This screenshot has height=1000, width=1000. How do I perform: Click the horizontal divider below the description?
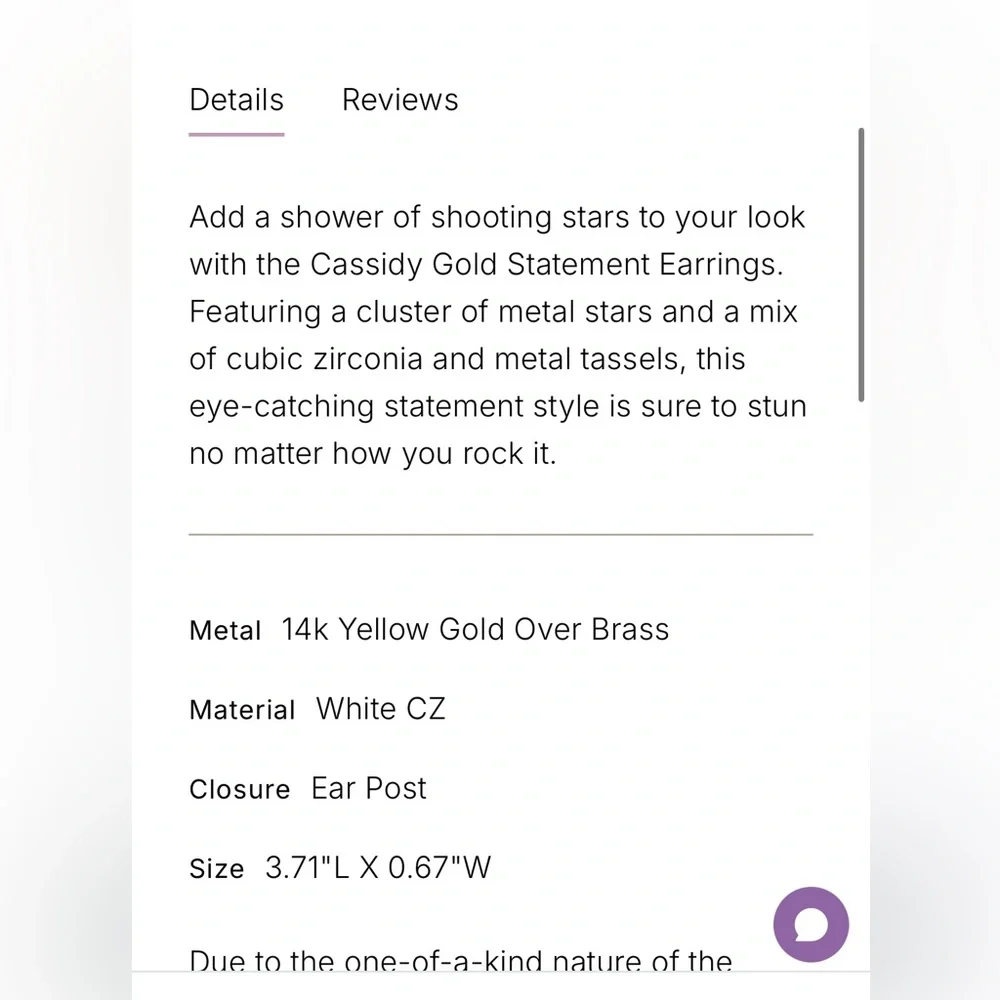pos(500,535)
